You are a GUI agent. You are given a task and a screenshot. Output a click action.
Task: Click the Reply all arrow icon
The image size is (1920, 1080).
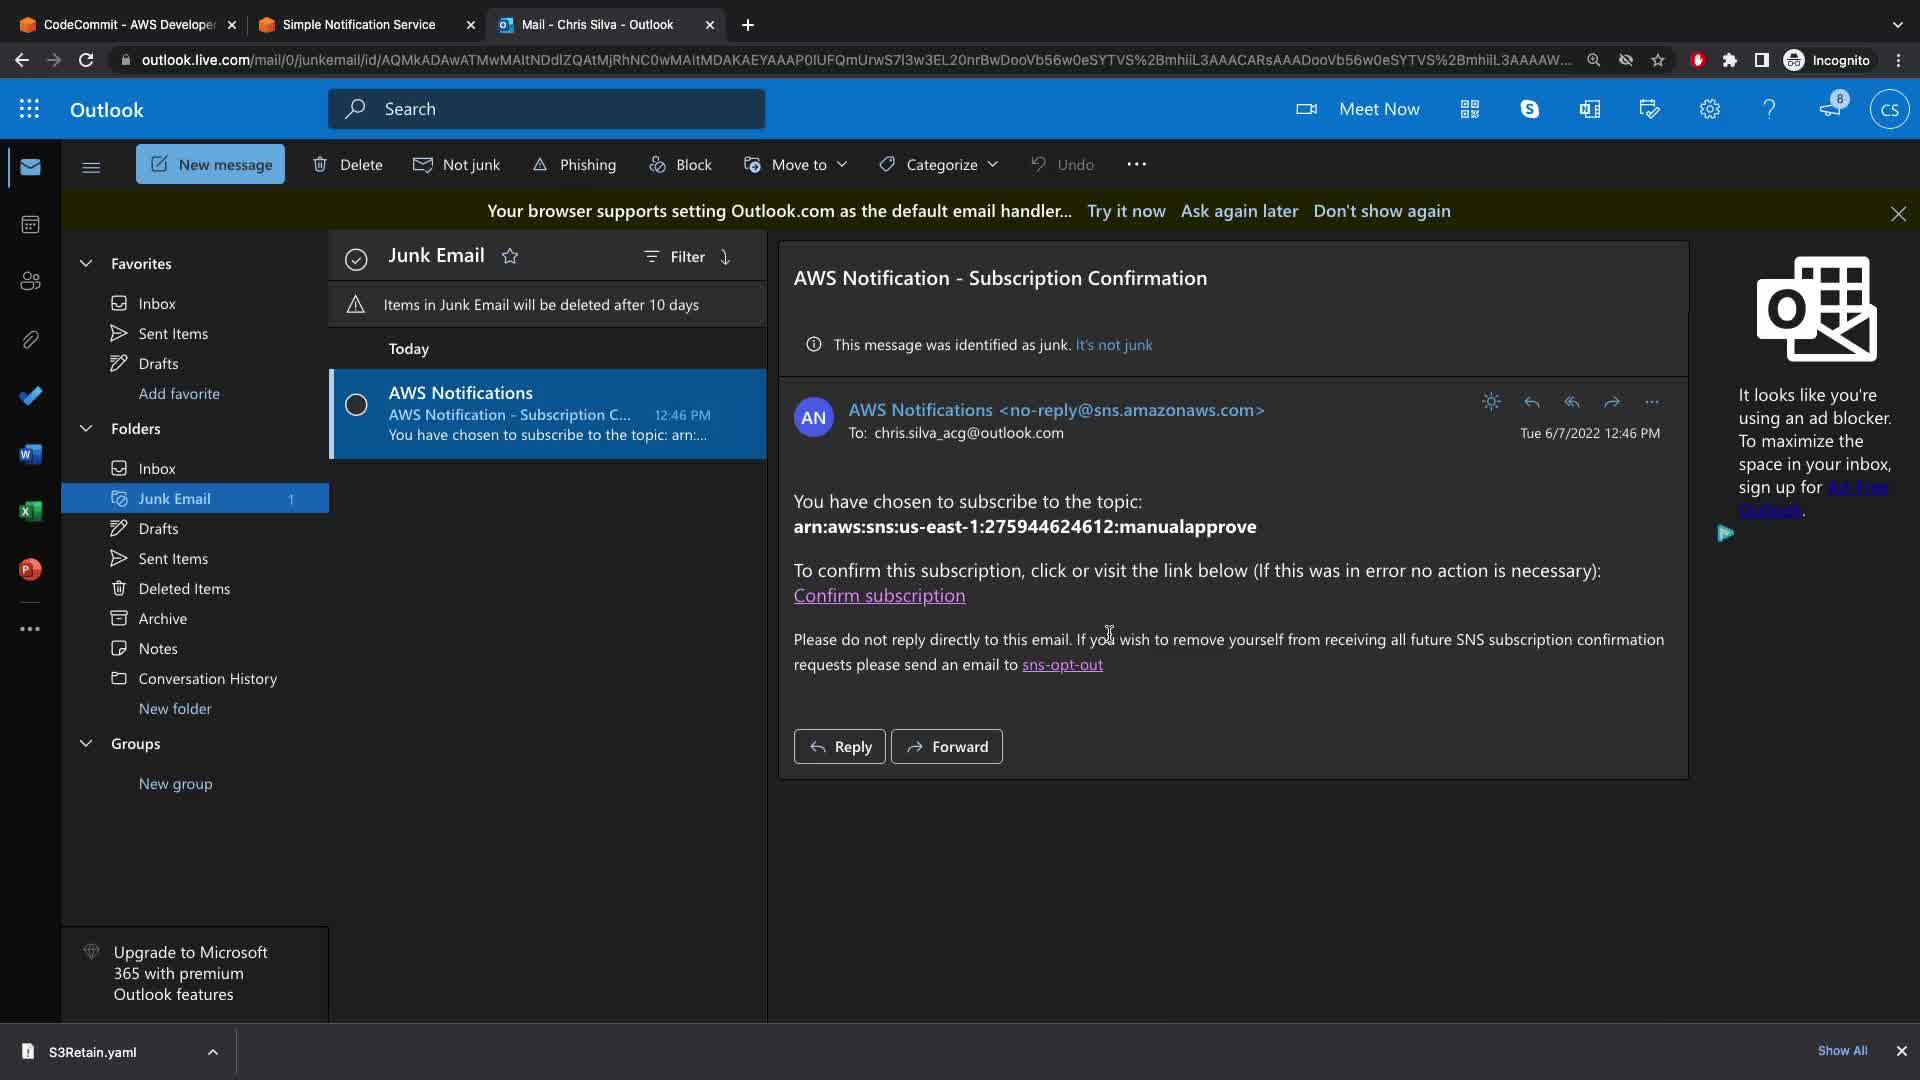pos(1571,402)
